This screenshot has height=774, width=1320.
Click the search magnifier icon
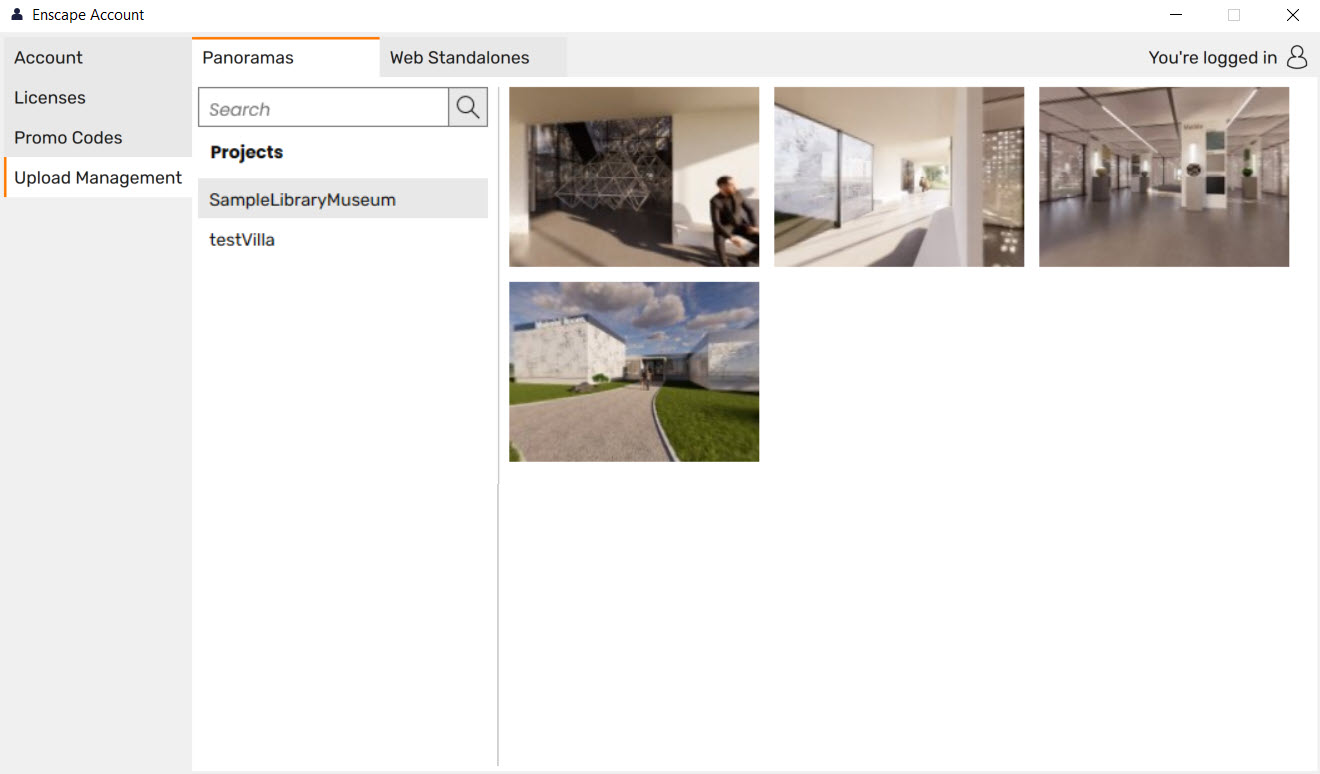point(467,107)
